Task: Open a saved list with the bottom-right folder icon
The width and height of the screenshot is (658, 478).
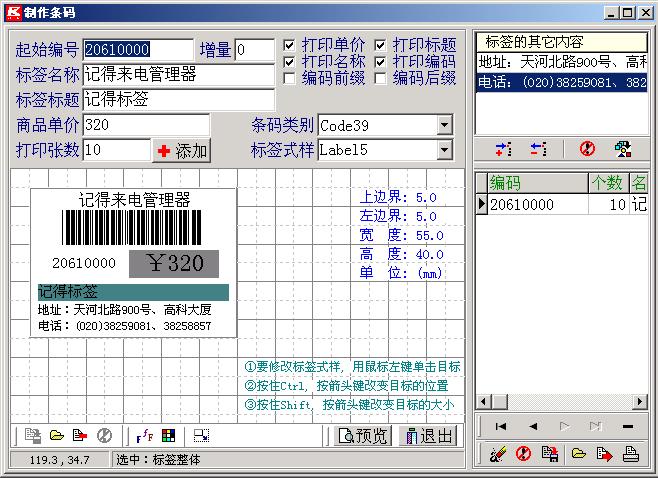Action: click(x=578, y=454)
